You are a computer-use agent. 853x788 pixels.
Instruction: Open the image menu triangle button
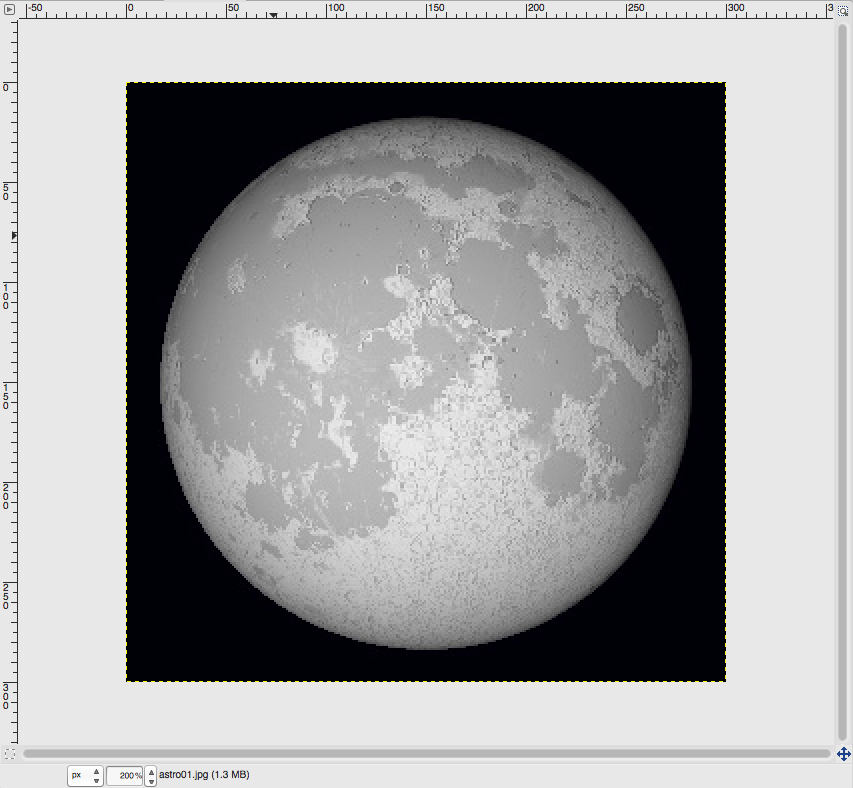9,9
